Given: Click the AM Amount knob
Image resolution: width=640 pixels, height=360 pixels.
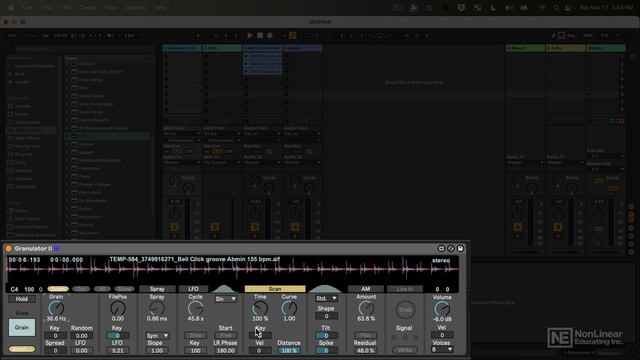Looking at the screenshot, I should [x=366, y=309].
